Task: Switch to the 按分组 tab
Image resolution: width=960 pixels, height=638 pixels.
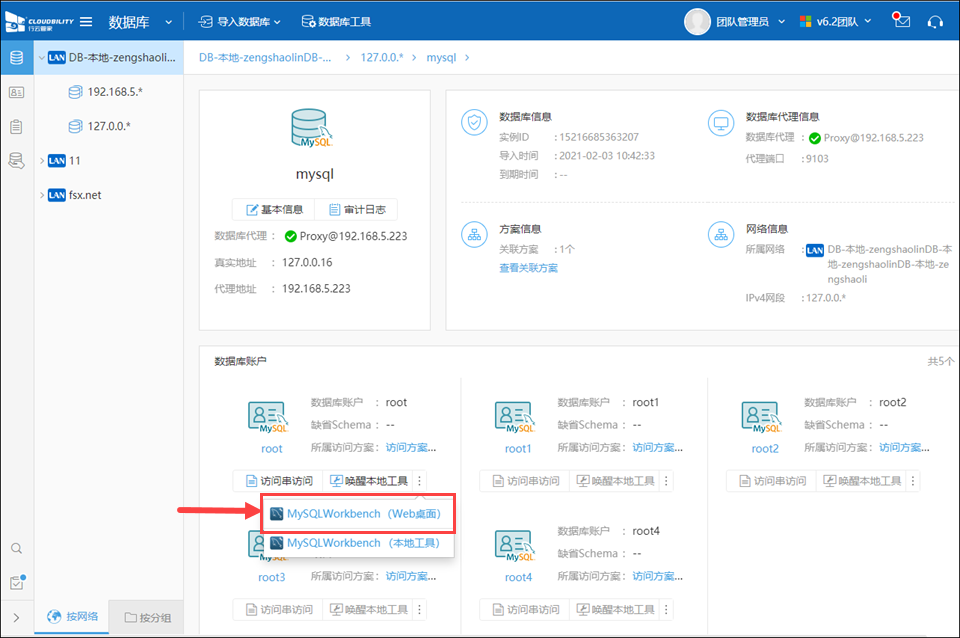Action: 147,617
